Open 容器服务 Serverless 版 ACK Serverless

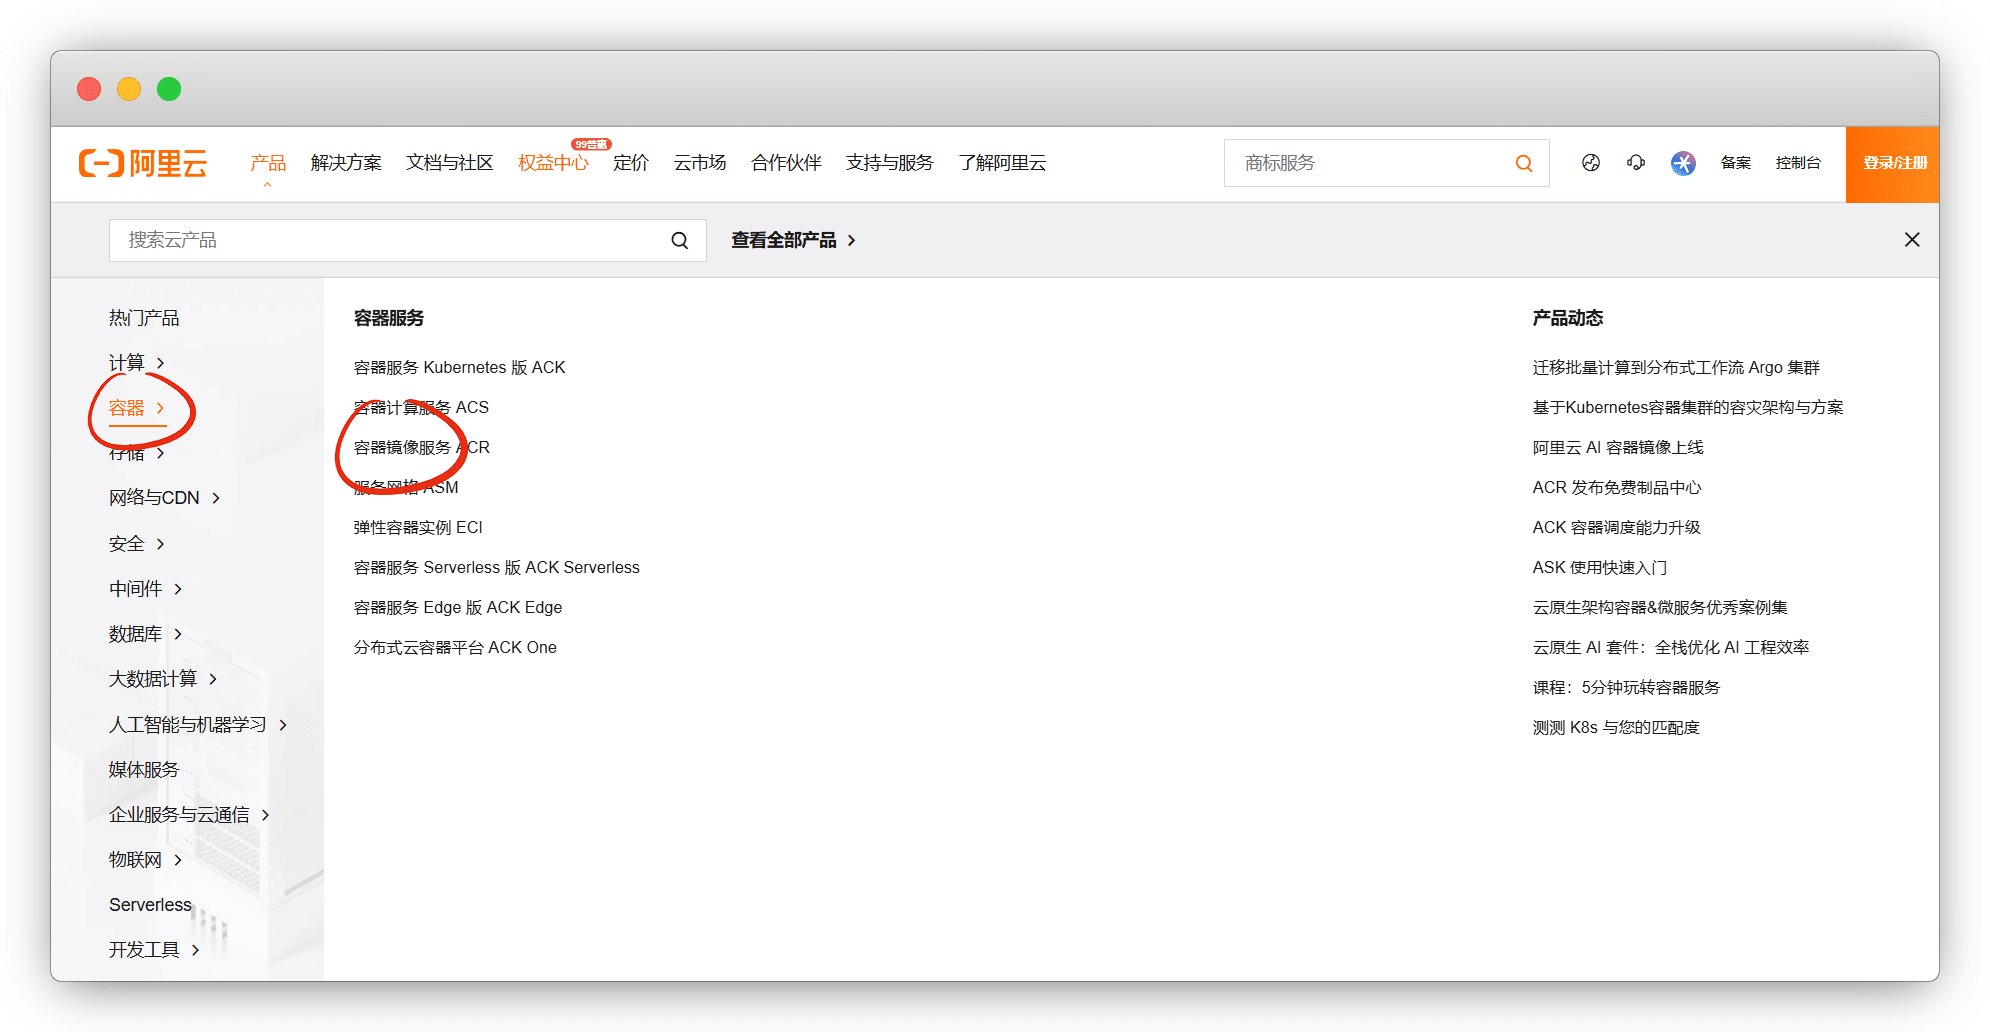pos(497,568)
